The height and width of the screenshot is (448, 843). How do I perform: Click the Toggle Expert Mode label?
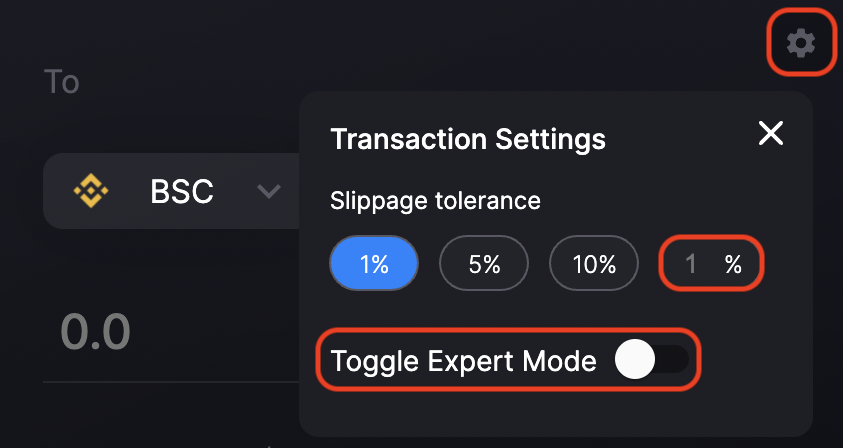pyautogui.click(x=463, y=361)
